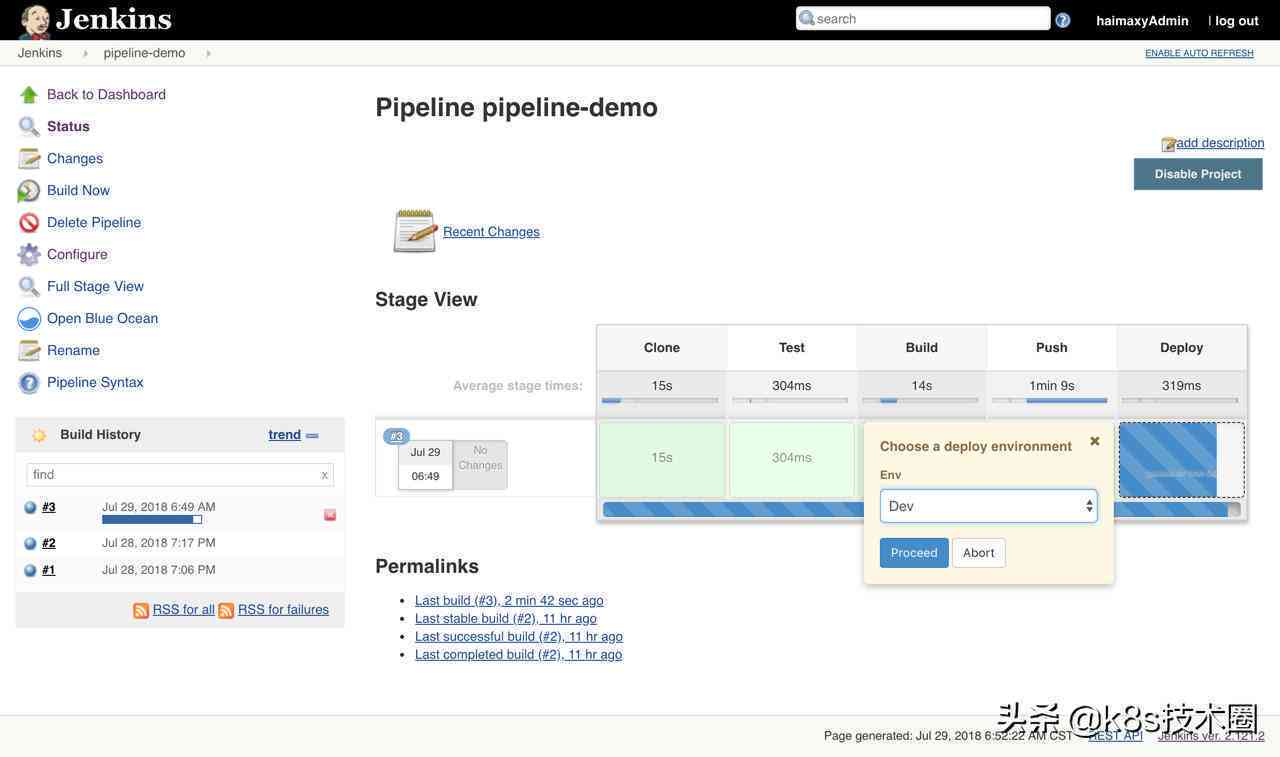Click the striped Deploy stage cell
This screenshot has height=757, width=1280.
(x=1181, y=460)
